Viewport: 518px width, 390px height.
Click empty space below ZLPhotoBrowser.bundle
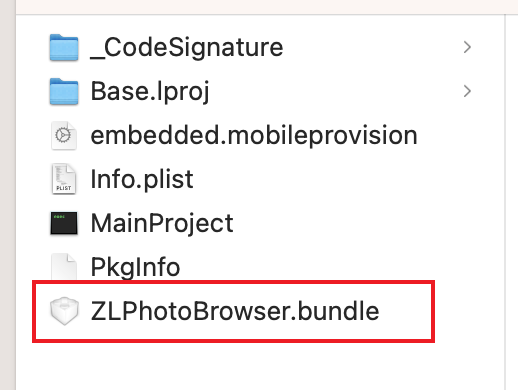click(260, 367)
